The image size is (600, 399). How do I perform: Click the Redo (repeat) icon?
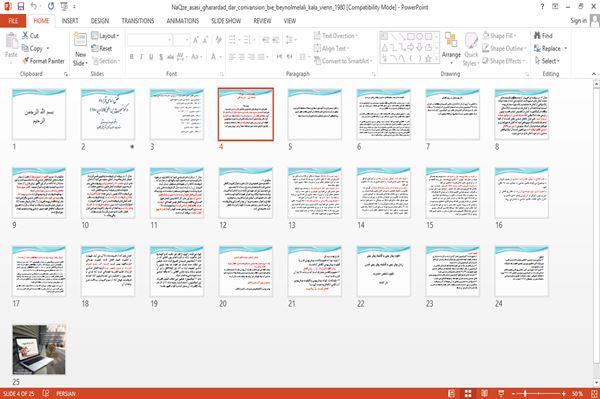[51, 7]
